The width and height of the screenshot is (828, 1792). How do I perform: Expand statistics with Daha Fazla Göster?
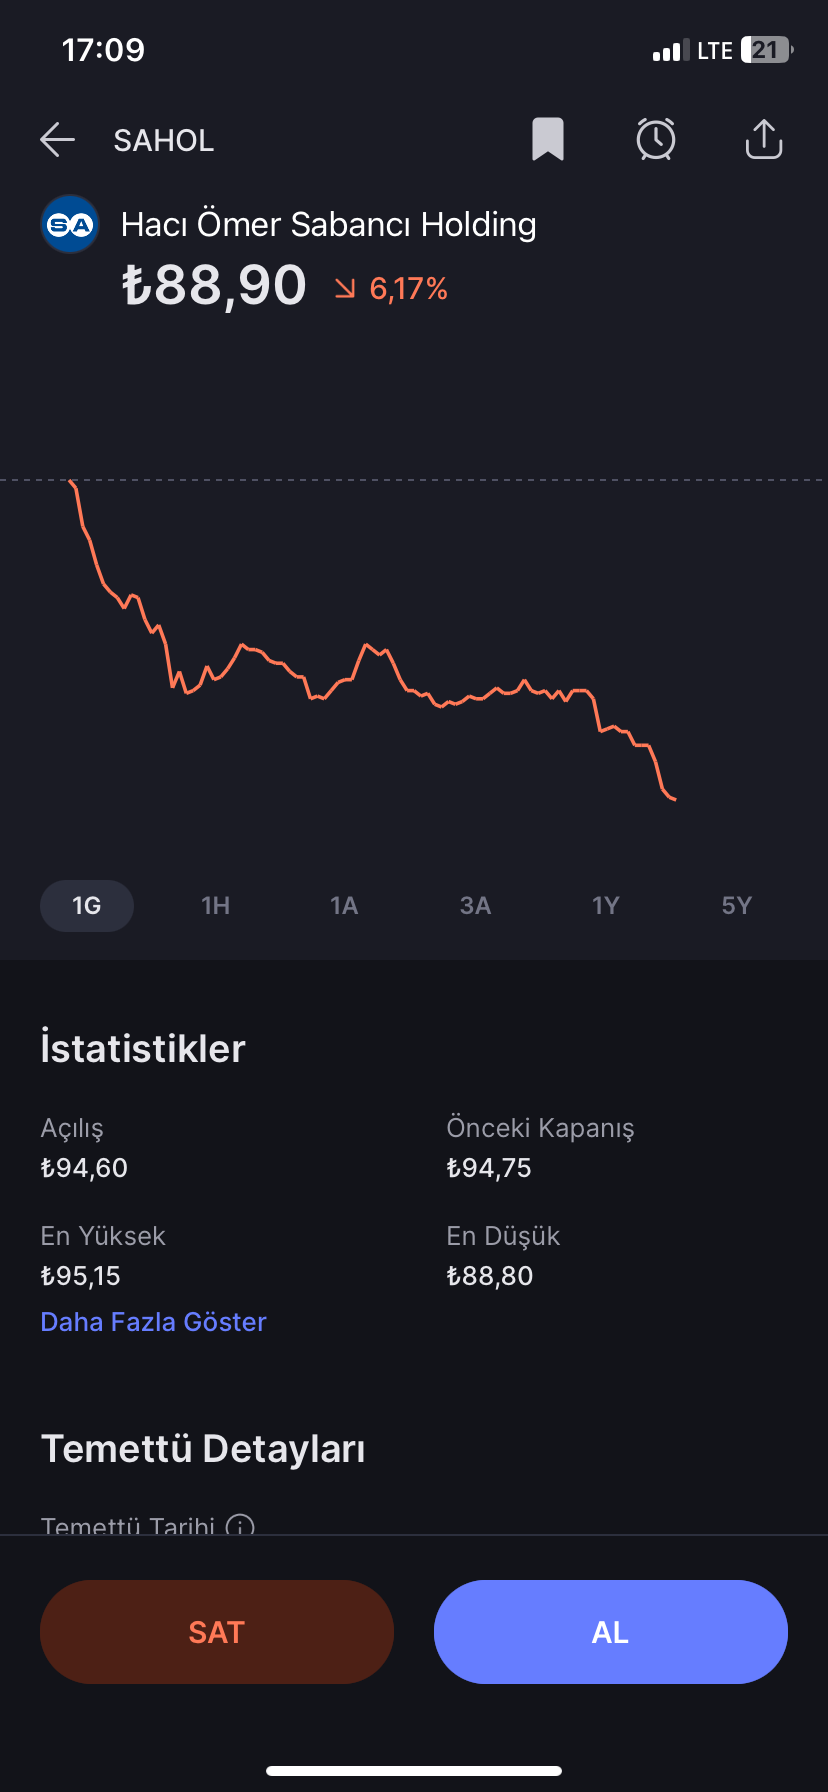[154, 1322]
